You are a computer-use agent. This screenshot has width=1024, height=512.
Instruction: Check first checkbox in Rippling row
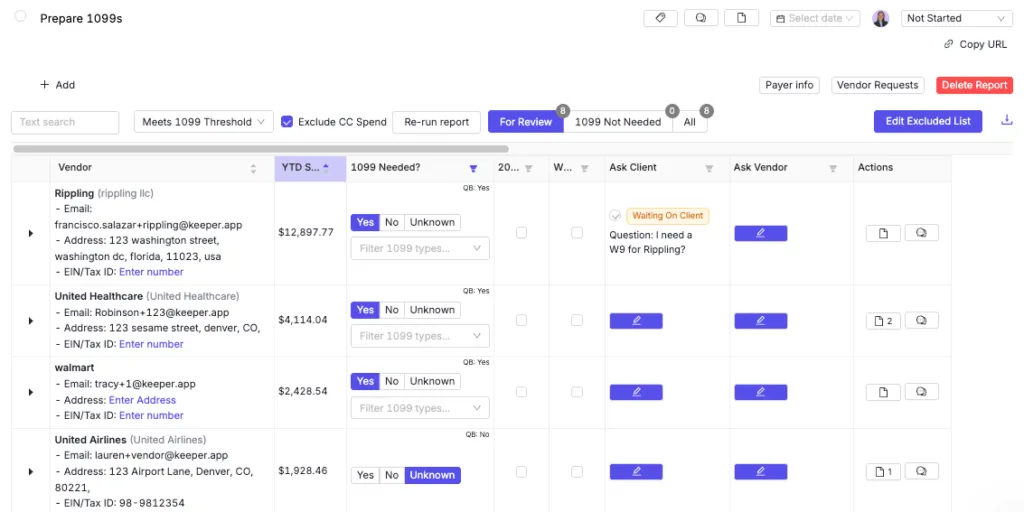(x=521, y=232)
